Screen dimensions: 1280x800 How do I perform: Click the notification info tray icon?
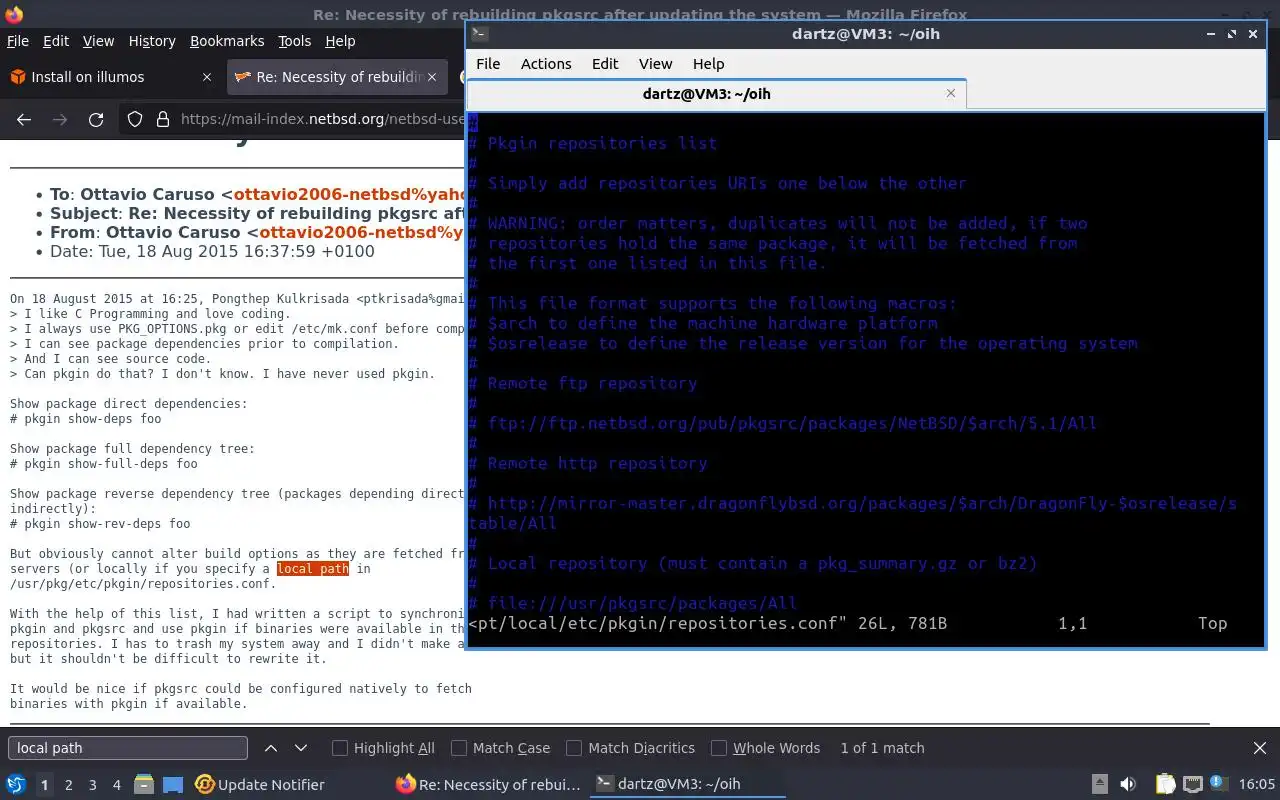click(1219, 784)
